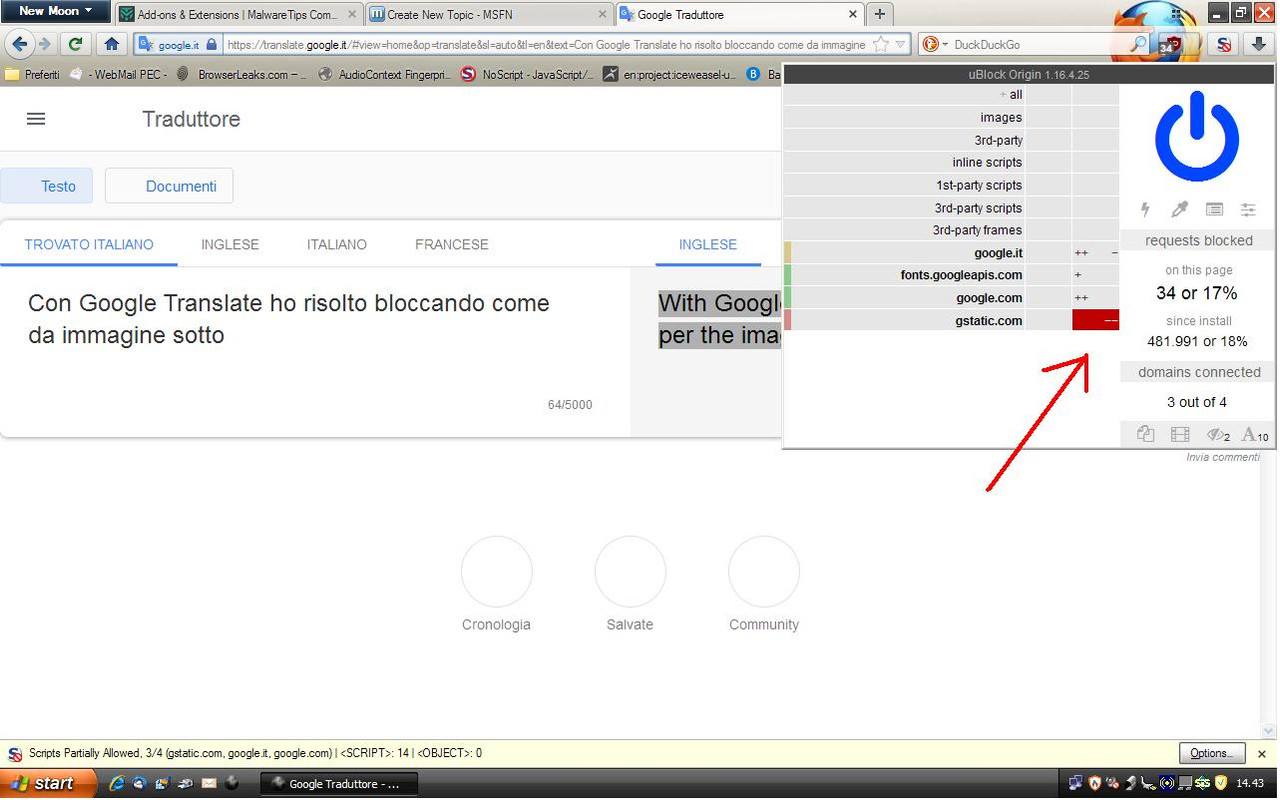Launch Internet Explorer from quick launch
1280x800 pixels.
(x=116, y=783)
